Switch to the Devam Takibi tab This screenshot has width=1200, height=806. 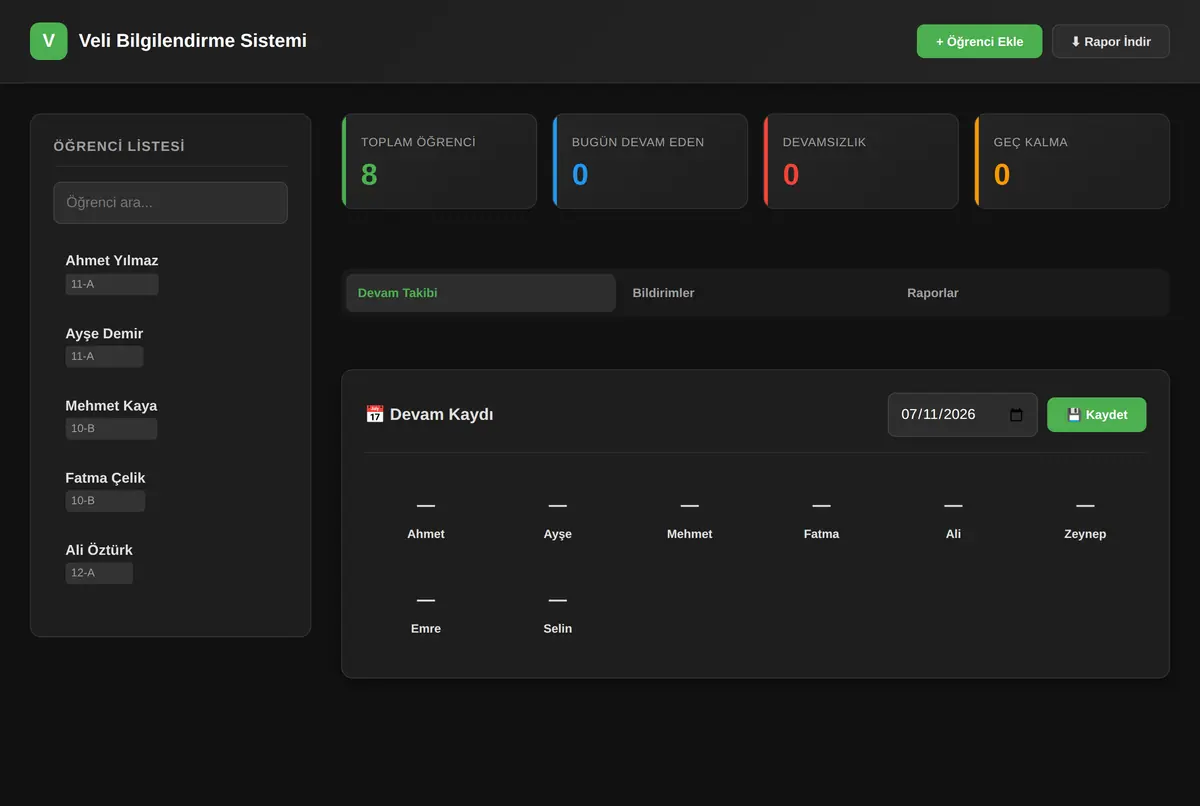(480, 293)
